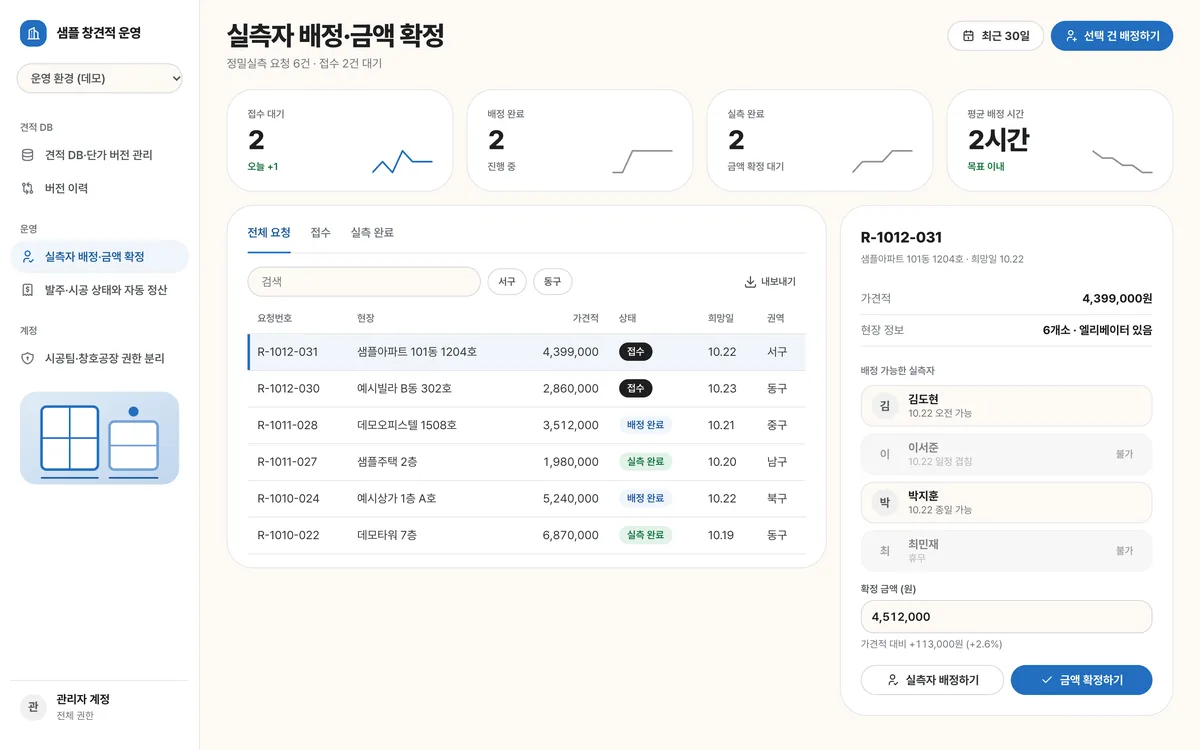Go to 버전 이력 in sidebar
The image size is (1200, 750).
tap(100, 188)
